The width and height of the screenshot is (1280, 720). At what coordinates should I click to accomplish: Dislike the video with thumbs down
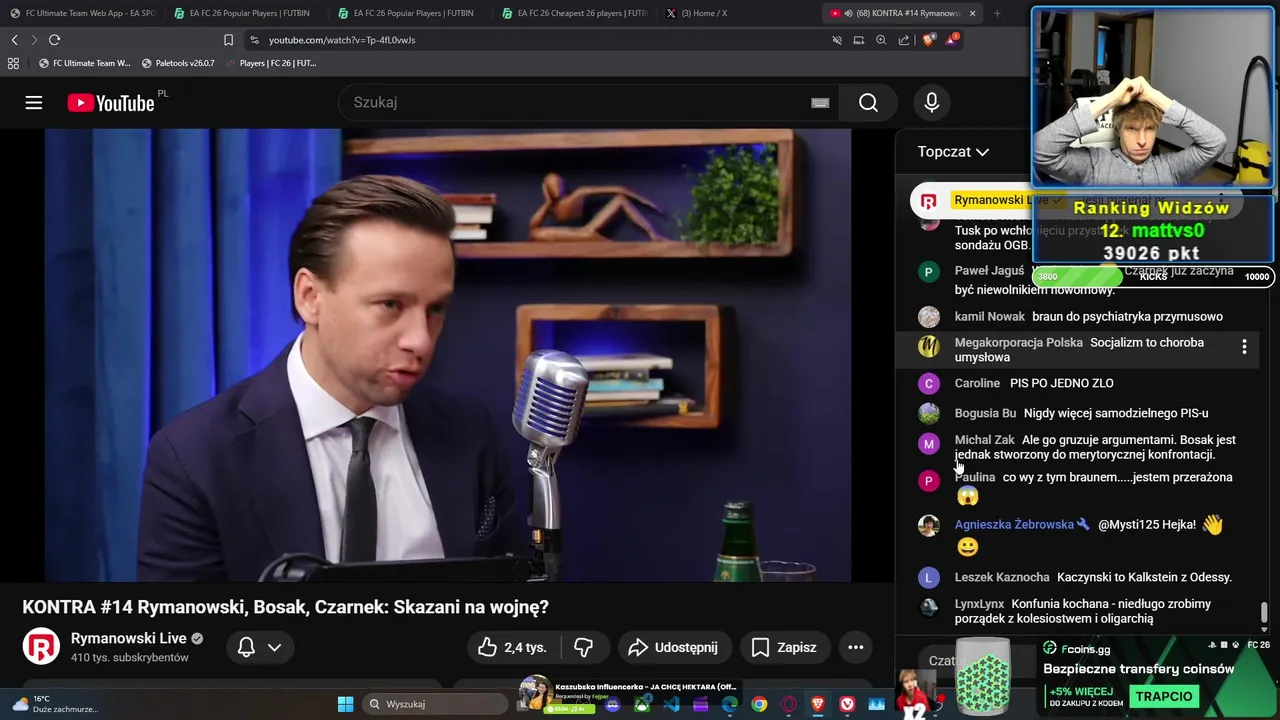(x=584, y=647)
